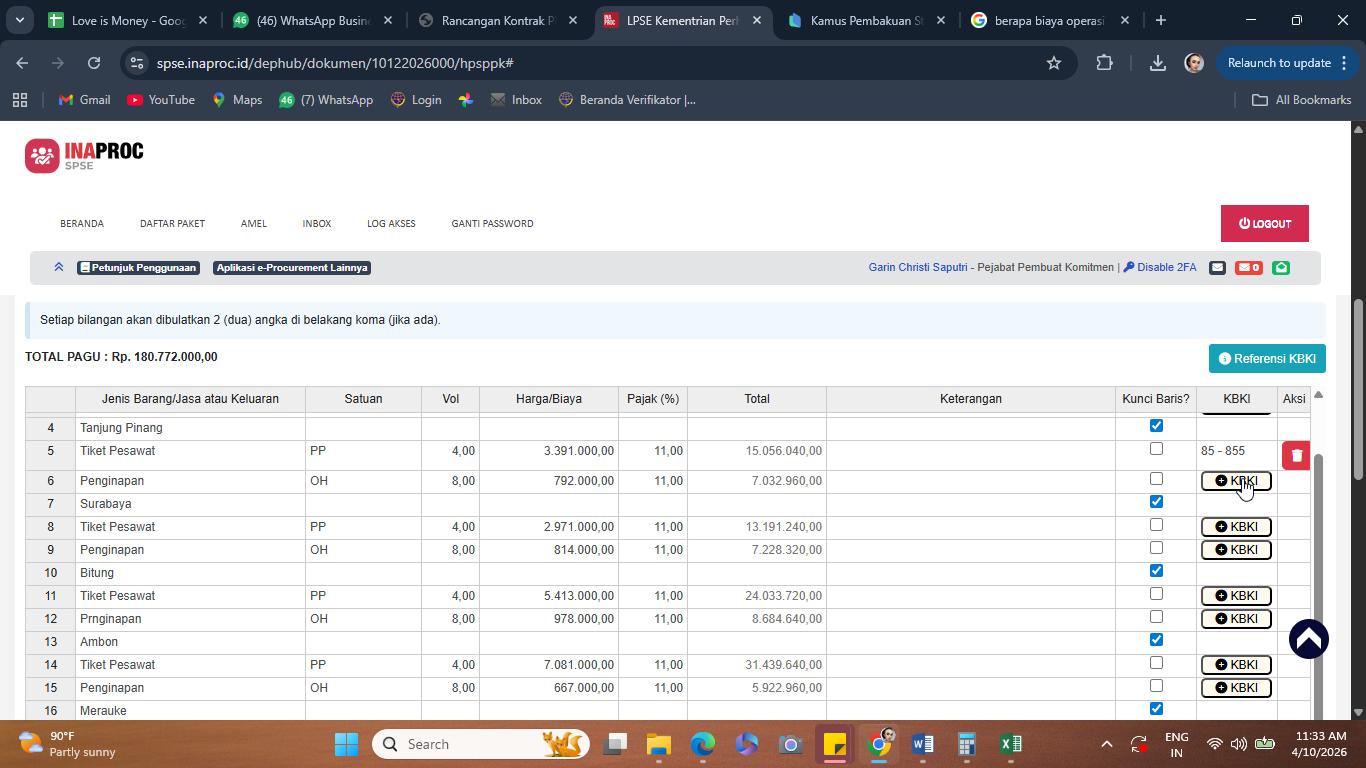Open the Beranda Verifikator bookmark
The width and height of the screenshot is (1366, 768).
click(x=627, y=100)
